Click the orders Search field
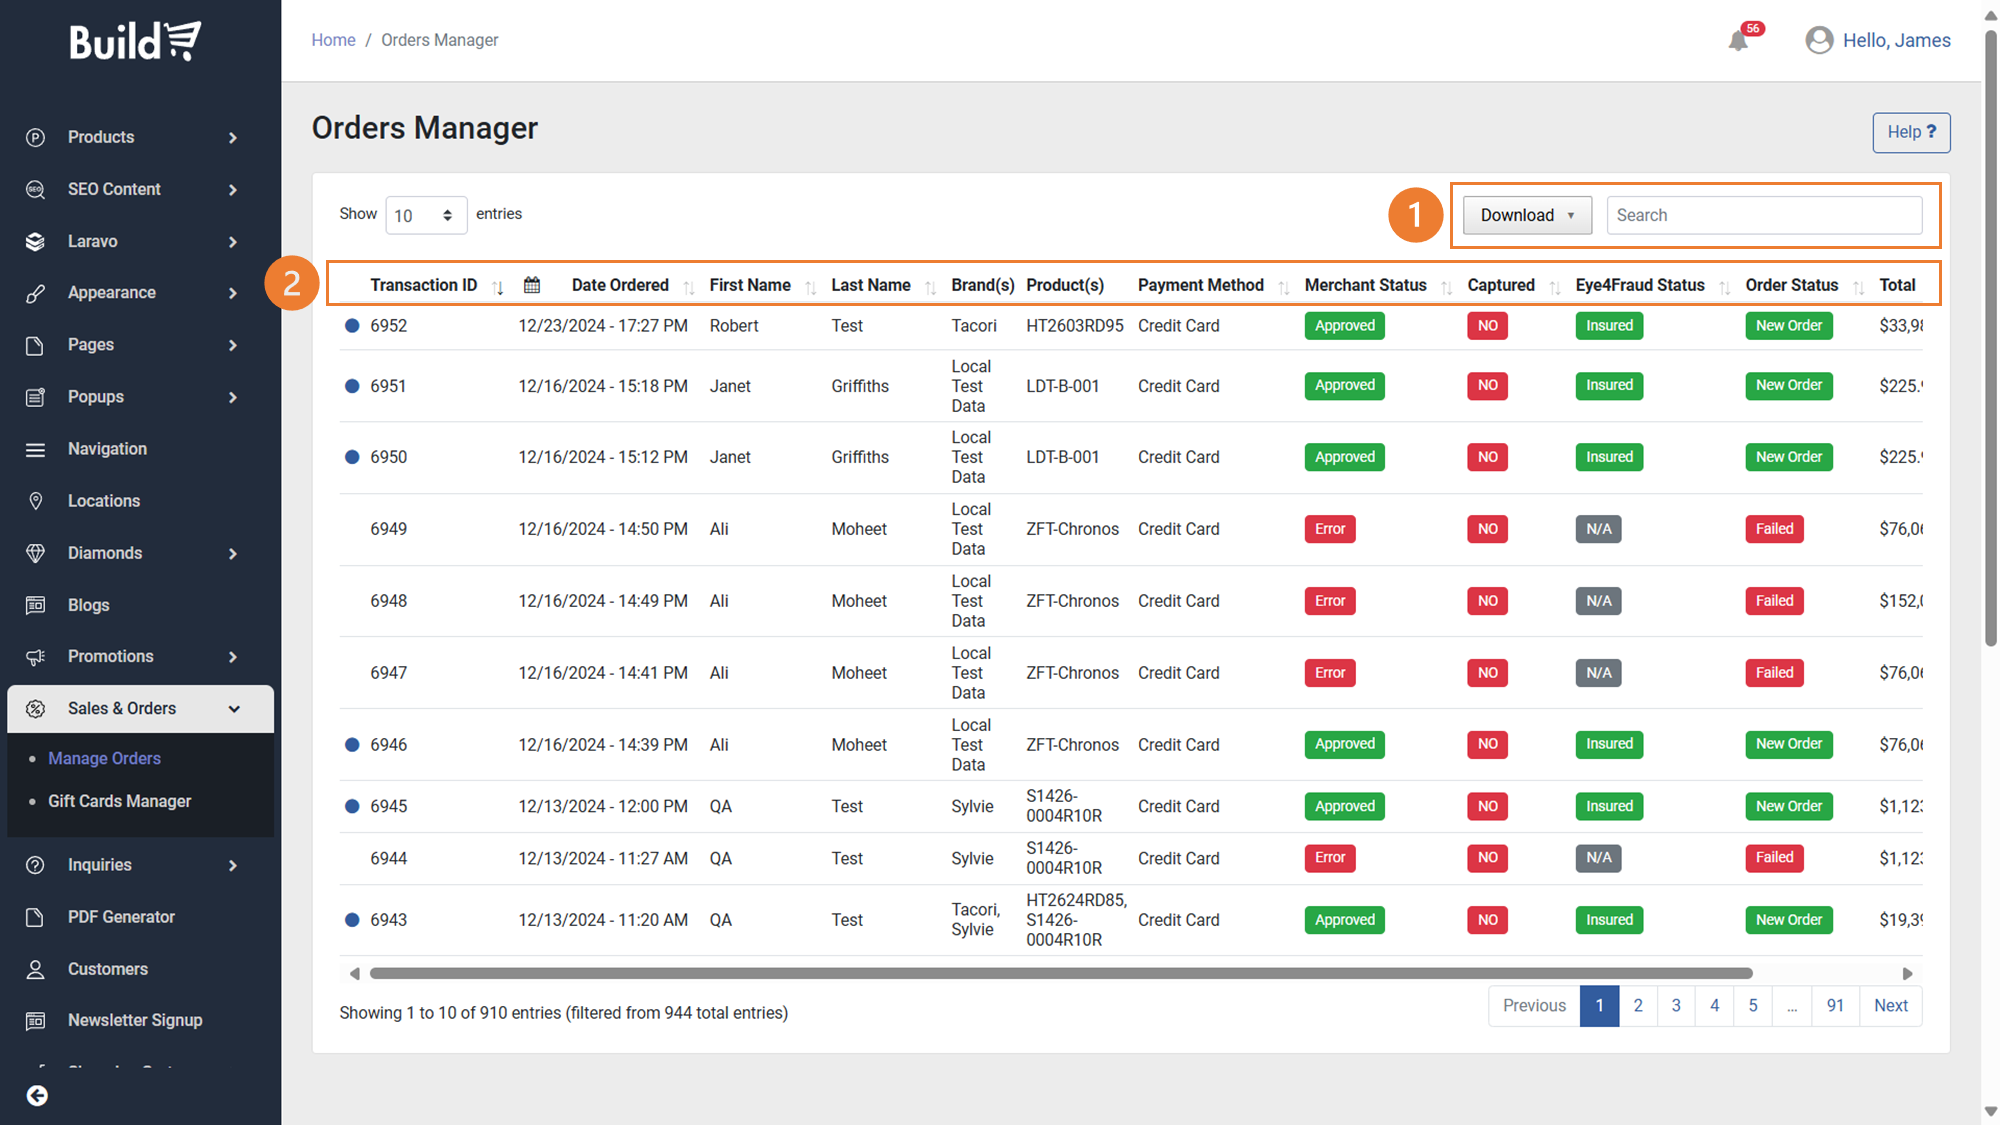The width and height of the screenshot is (2000, 1125). 1763,215
